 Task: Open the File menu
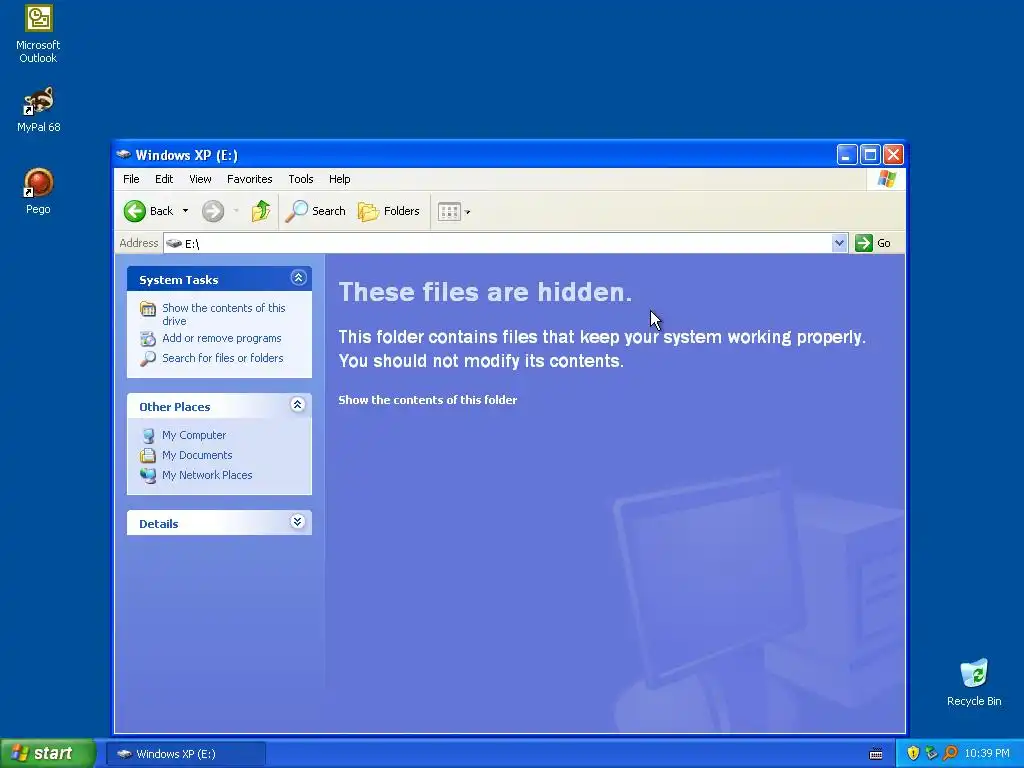pos(131,179)
